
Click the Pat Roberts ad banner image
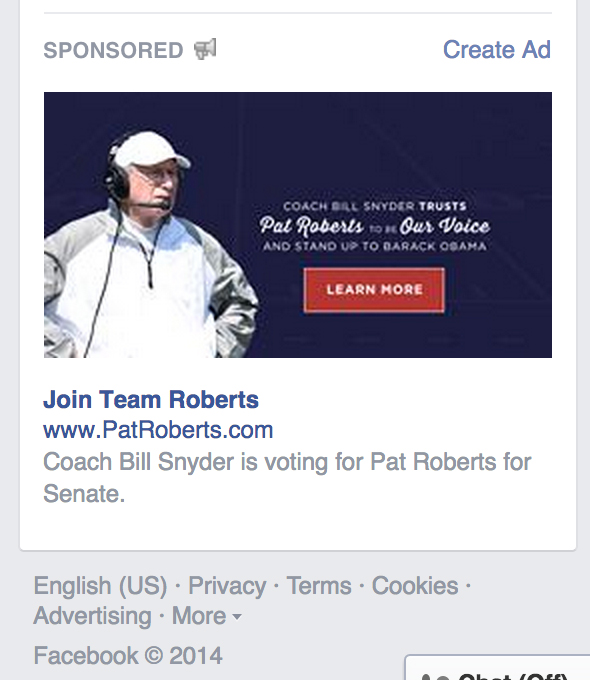click(298, 225)
